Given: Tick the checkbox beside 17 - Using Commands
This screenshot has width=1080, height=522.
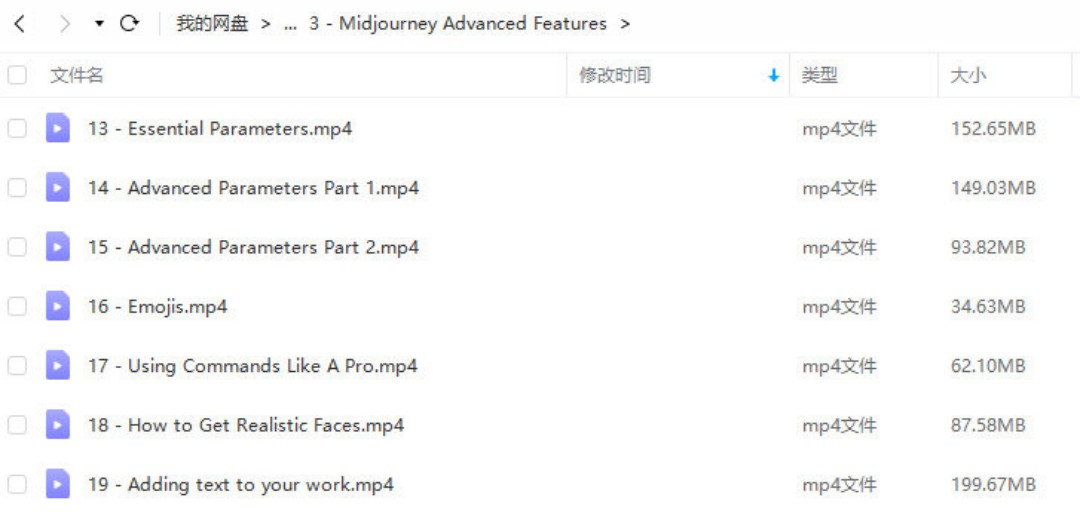Looking at the screenshot, I should click(17, 366).
